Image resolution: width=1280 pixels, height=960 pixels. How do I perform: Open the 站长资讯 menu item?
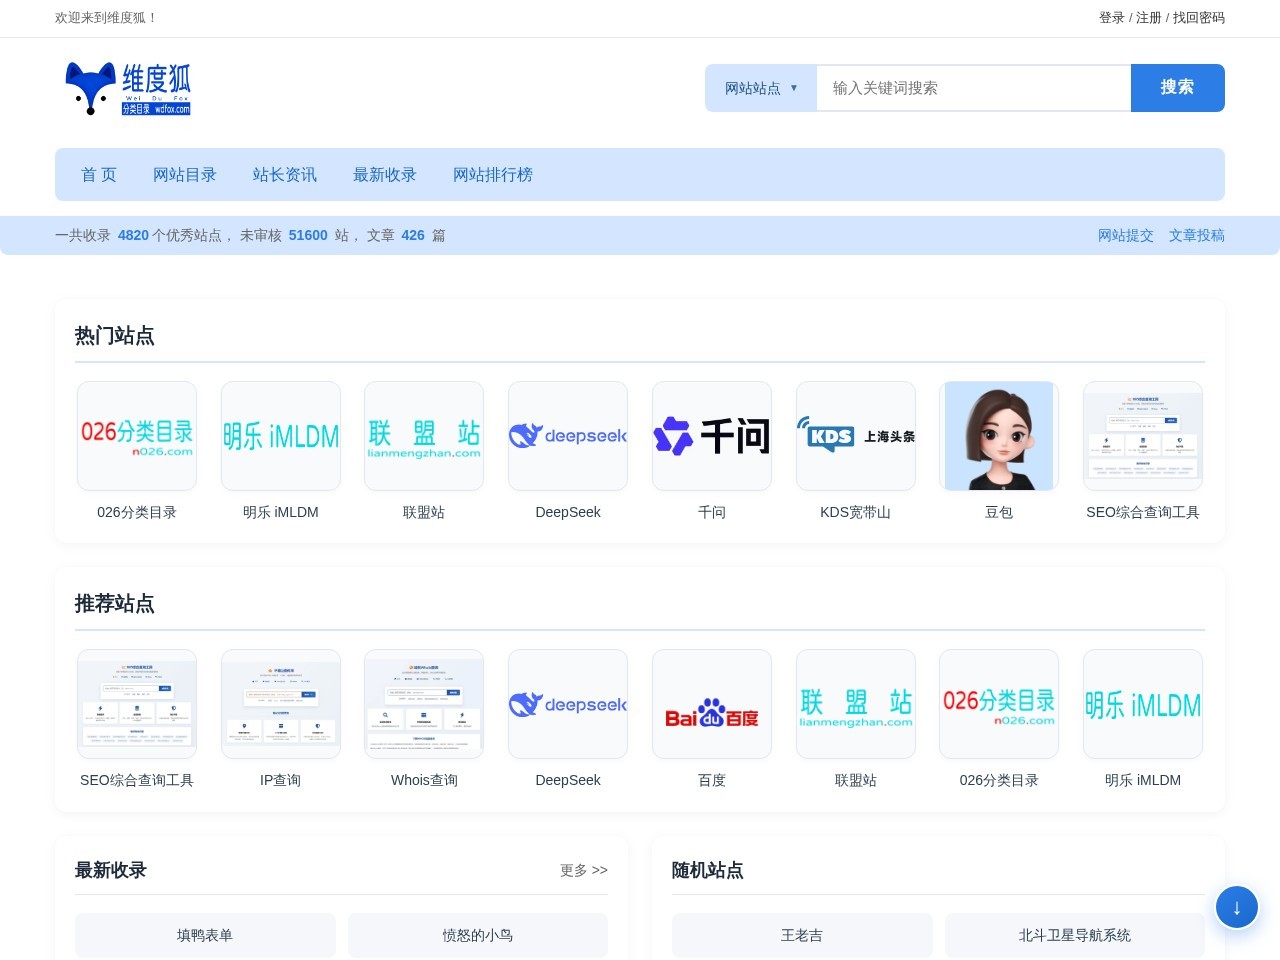tap(285, 174)
